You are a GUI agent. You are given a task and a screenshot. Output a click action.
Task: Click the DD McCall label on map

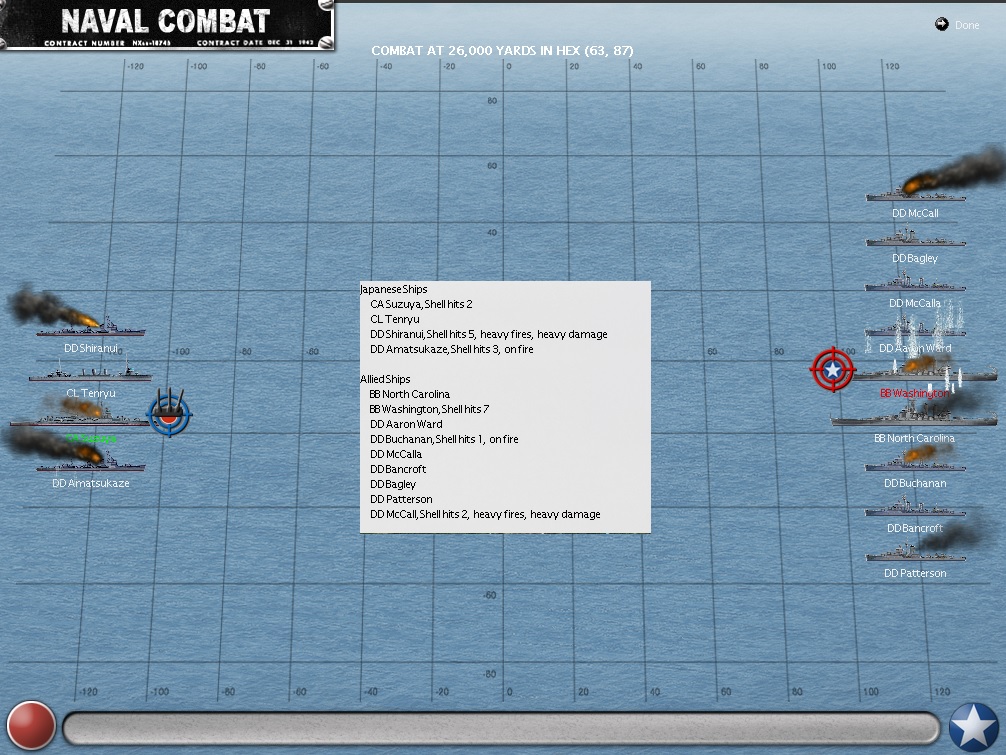(915, 213)
